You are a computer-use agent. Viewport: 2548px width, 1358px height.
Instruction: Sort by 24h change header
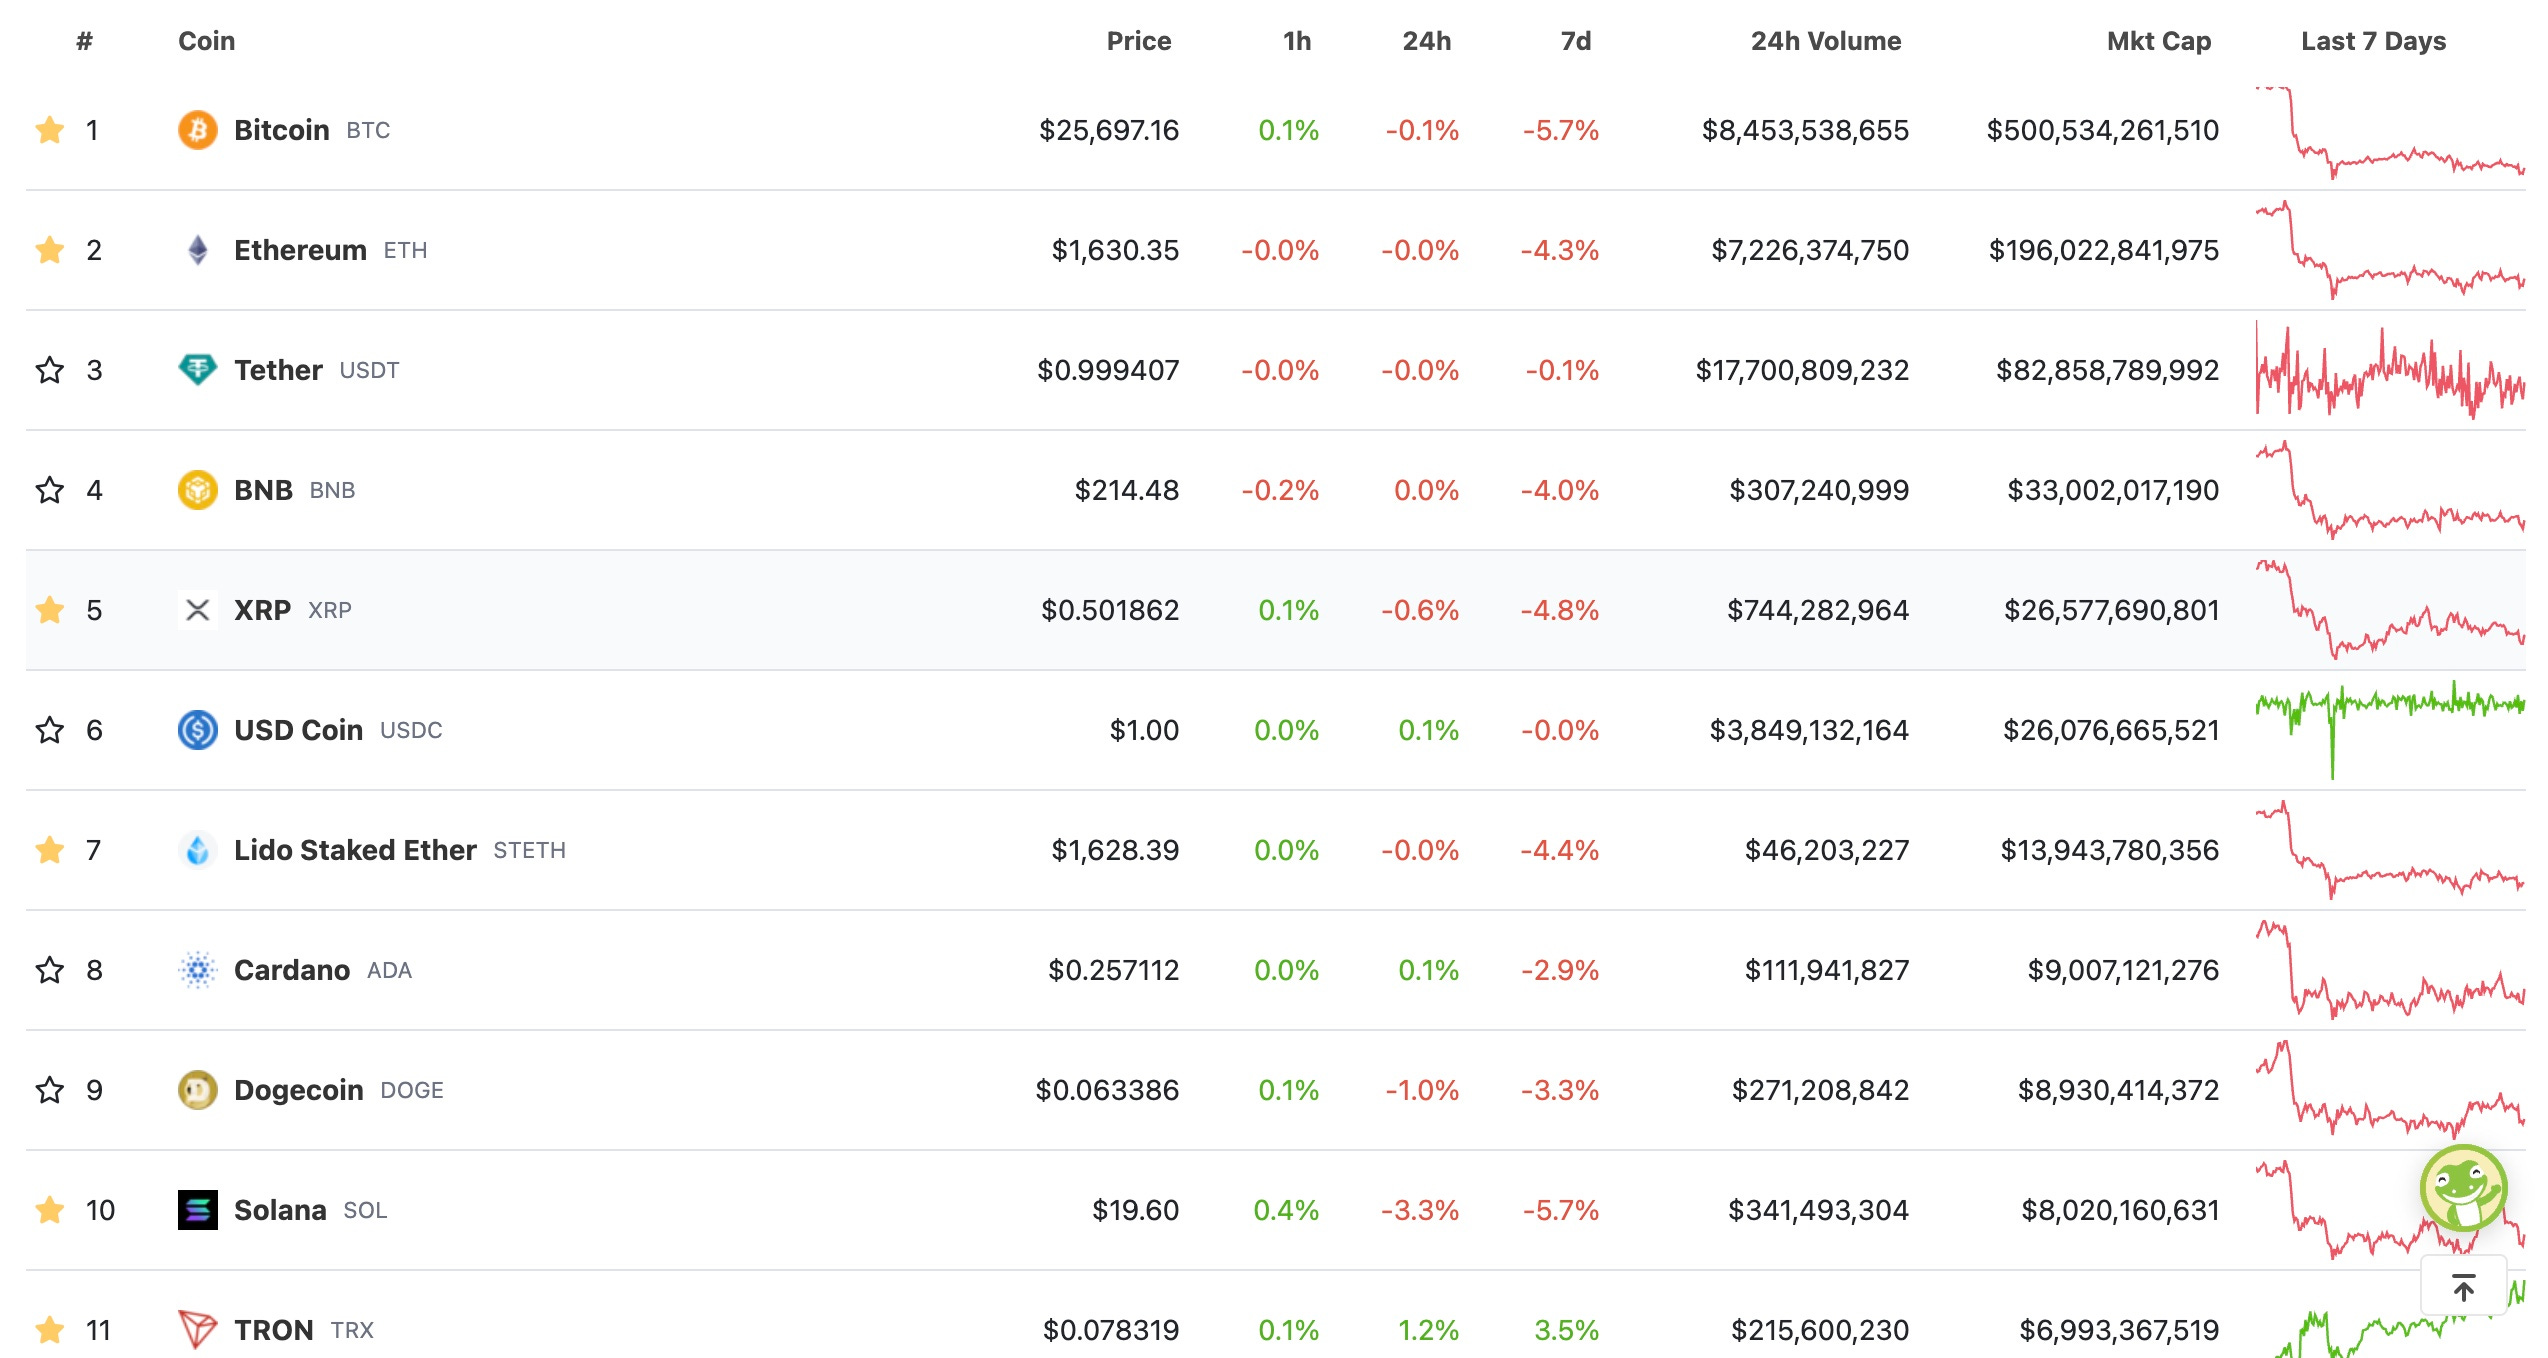1427,41
